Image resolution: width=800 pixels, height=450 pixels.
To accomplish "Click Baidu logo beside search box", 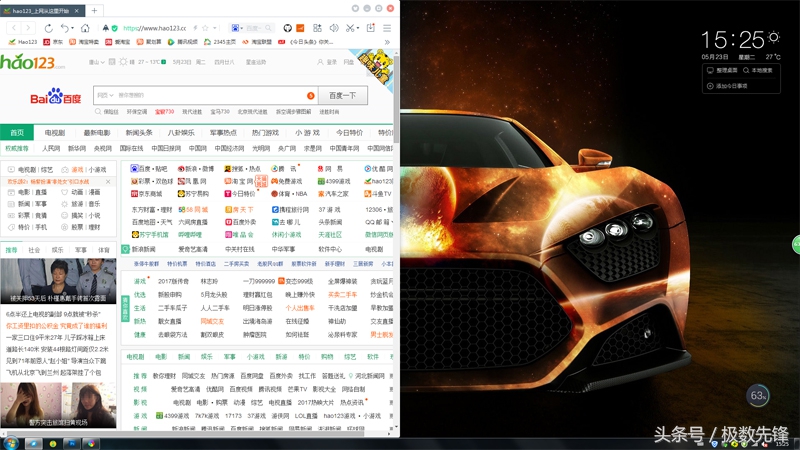I will pos(56,96).
